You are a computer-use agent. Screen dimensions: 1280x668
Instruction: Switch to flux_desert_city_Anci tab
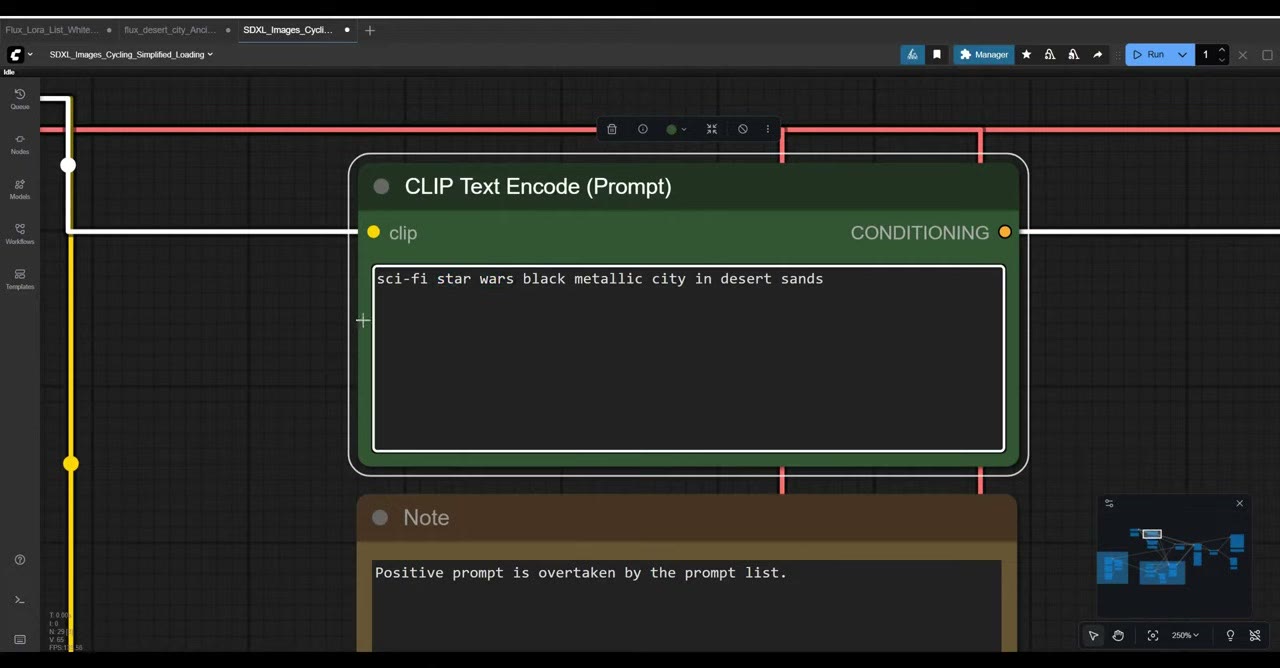(170, 30)
